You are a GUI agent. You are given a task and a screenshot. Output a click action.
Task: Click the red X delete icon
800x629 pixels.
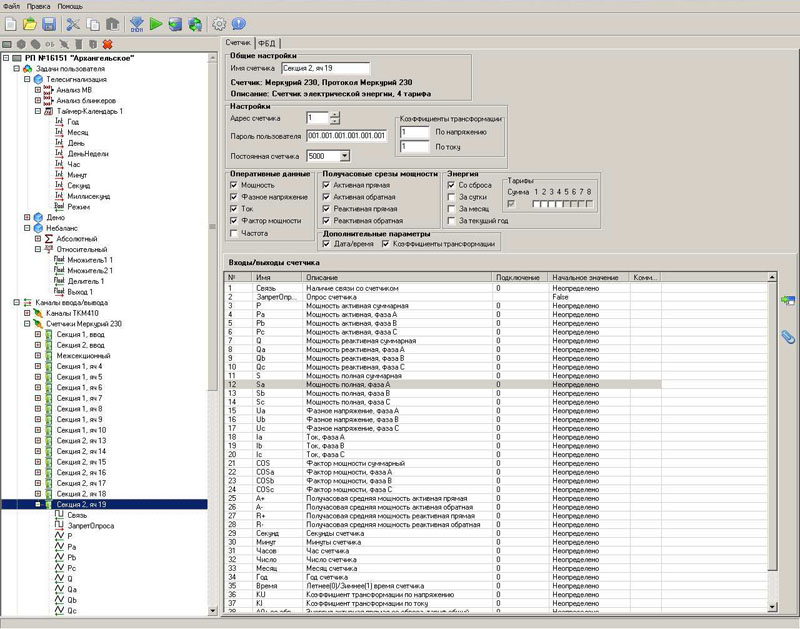pos(107,44)
